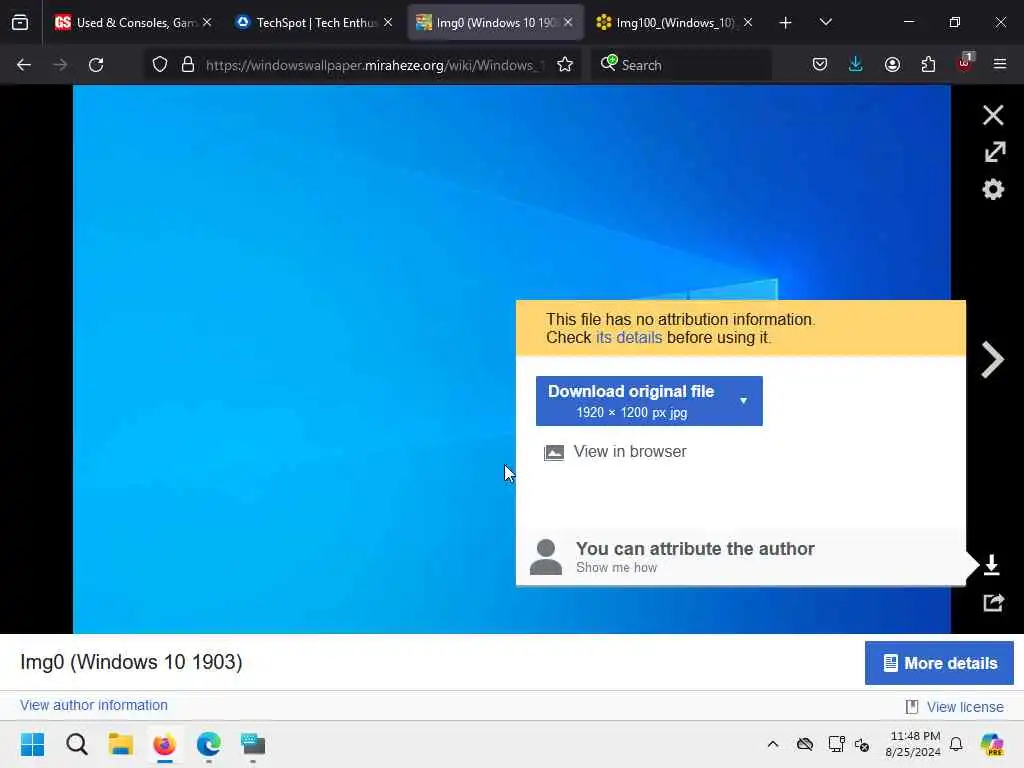This screenshot has height=768, width=1024.
Task: Click the share/reuse icon in viewer sidebar
Action: pos(993,602)
